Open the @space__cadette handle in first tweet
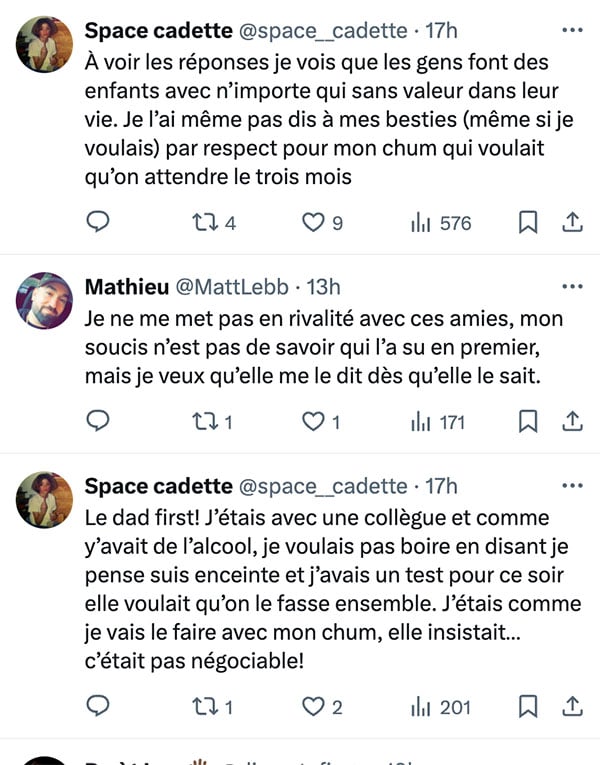The height and width of the screenshot is (765, 600). pos(323,31)
